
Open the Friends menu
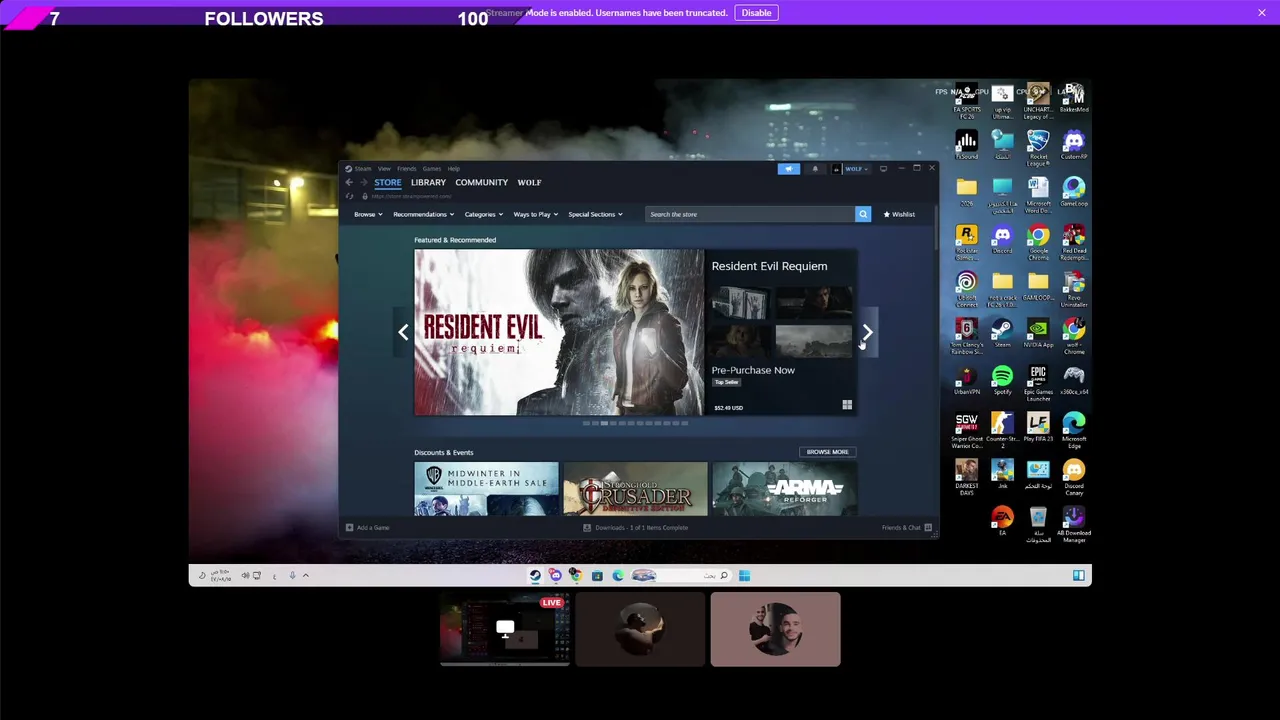(x=406, y=169)
